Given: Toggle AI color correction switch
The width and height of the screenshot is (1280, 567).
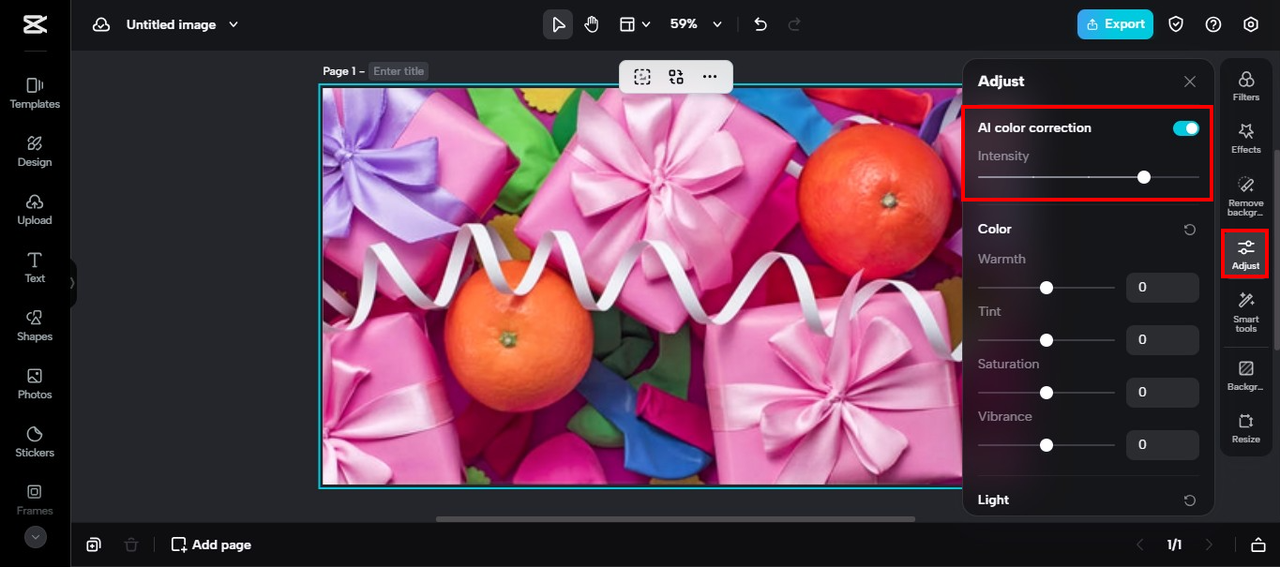Looking at the screenshot, I should point(1186,128).
